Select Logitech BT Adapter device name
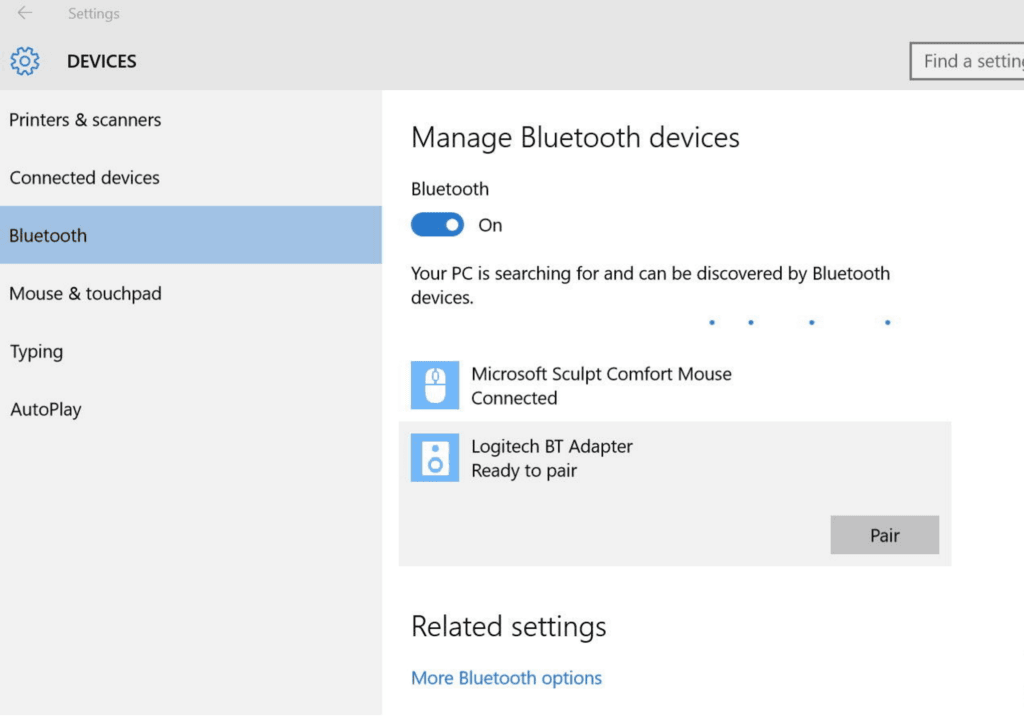This screenshot has height=723, width=1024. pos(552,447)
